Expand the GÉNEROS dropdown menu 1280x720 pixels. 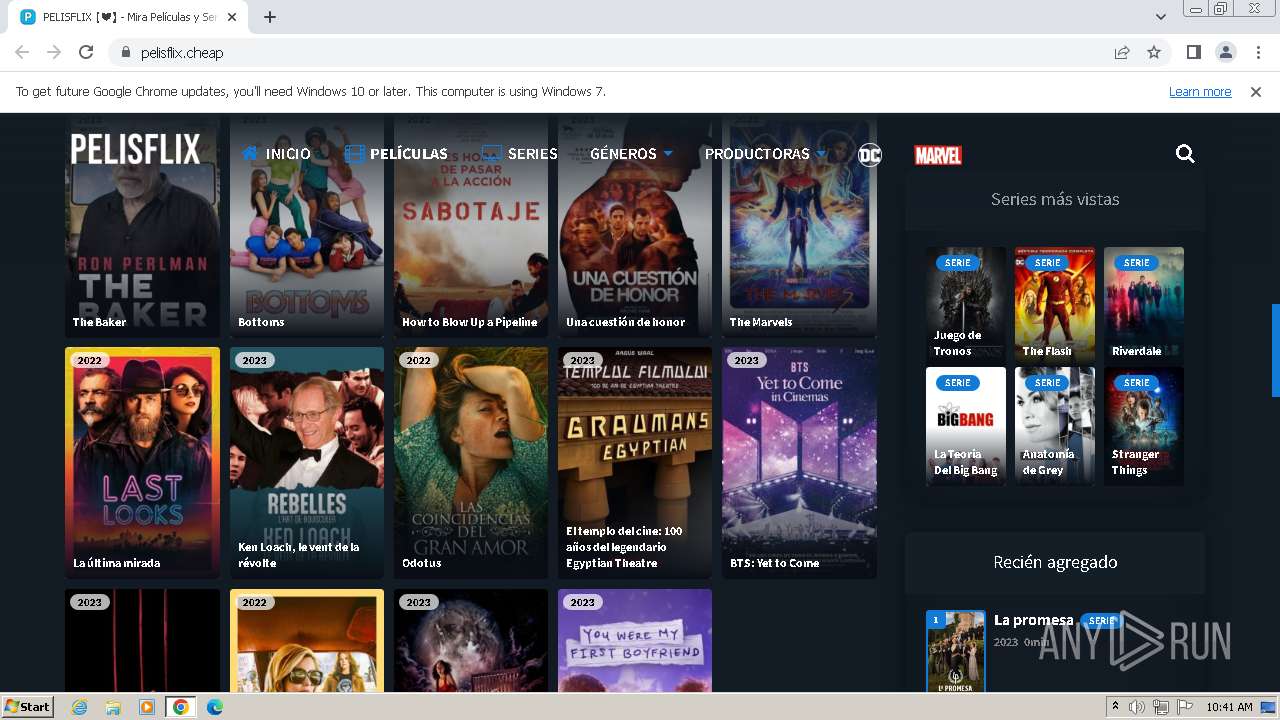point(631,154)
